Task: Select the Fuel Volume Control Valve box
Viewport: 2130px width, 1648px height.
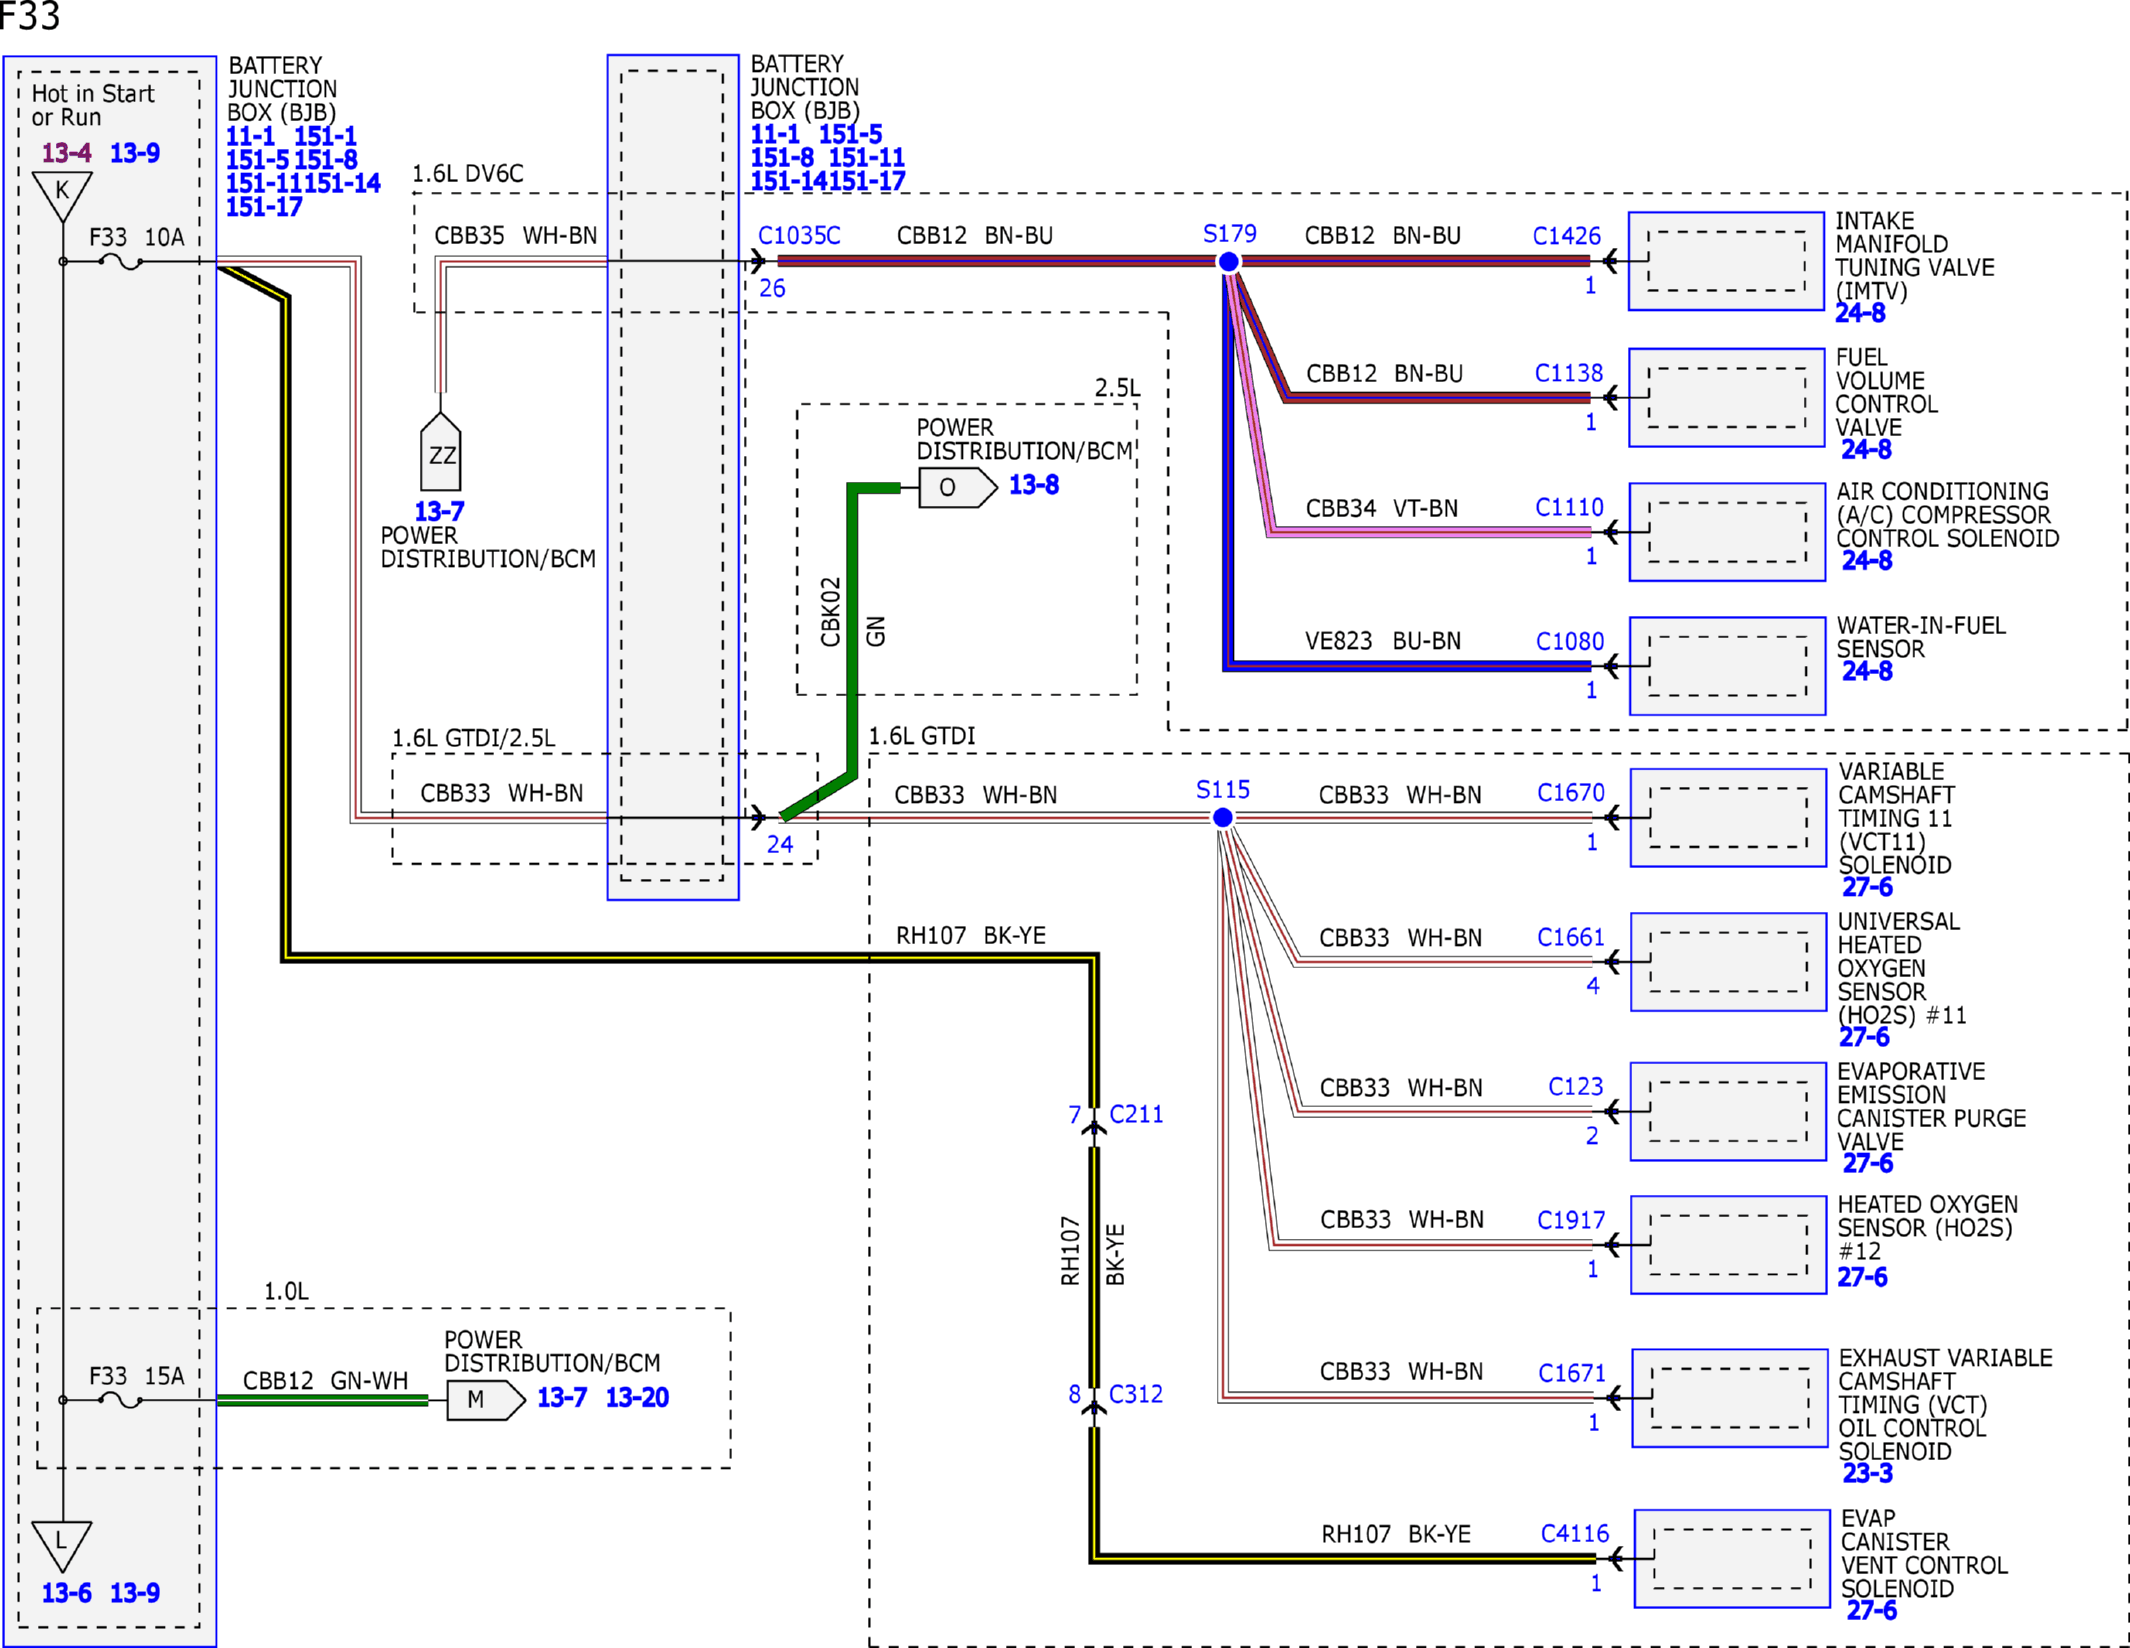Action: [x=1726, y=397]
